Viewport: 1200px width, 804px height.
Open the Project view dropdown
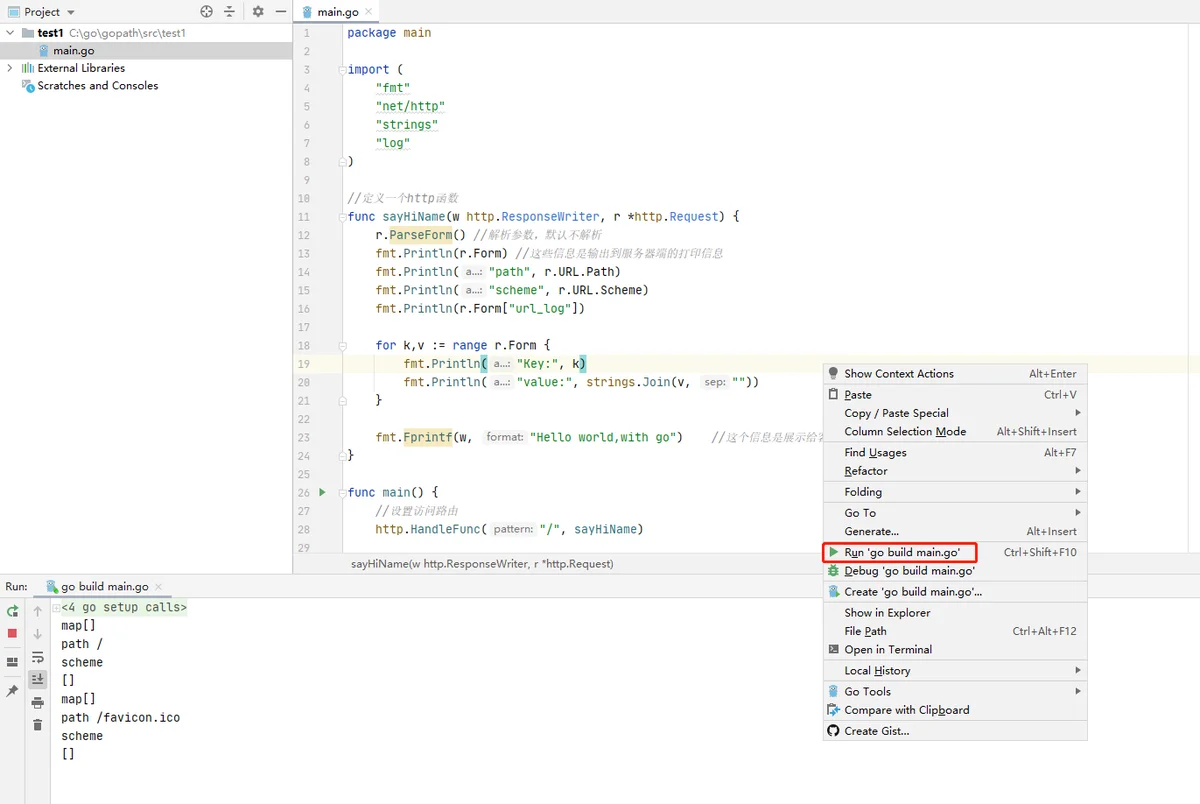(x=70, y=12)
